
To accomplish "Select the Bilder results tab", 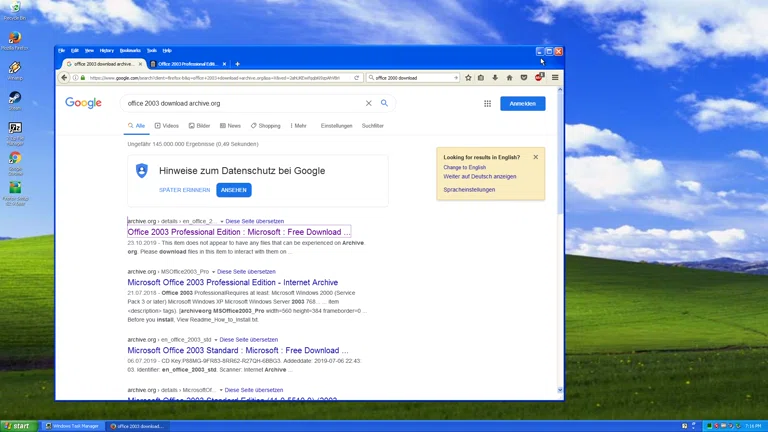I will coord(199,126).
